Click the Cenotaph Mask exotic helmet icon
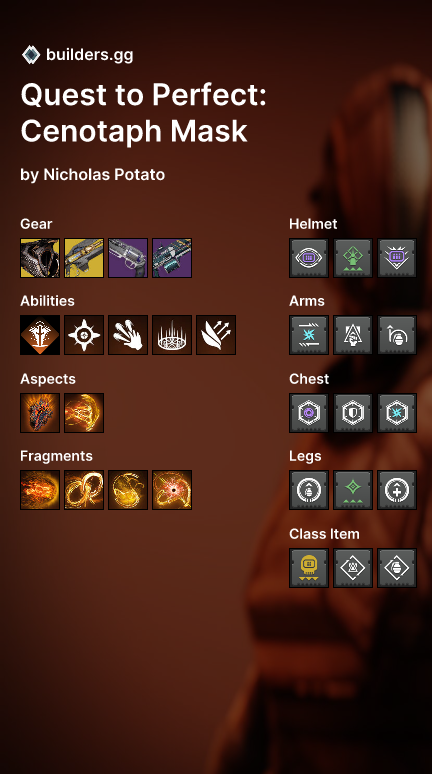Viewport: 432px width, 774px height. click(40, 258)
